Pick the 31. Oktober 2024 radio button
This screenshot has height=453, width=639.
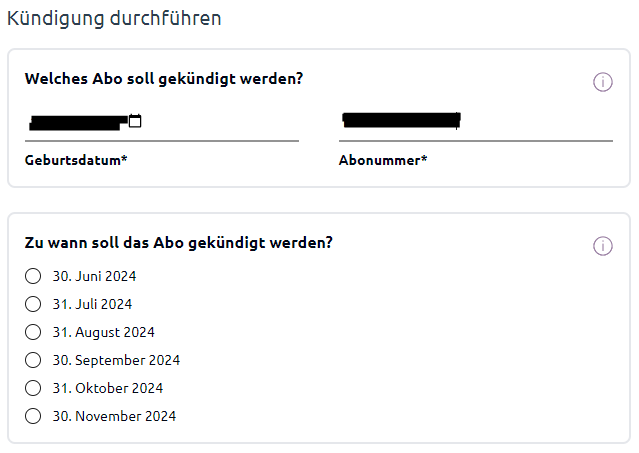tap(33, 388)
